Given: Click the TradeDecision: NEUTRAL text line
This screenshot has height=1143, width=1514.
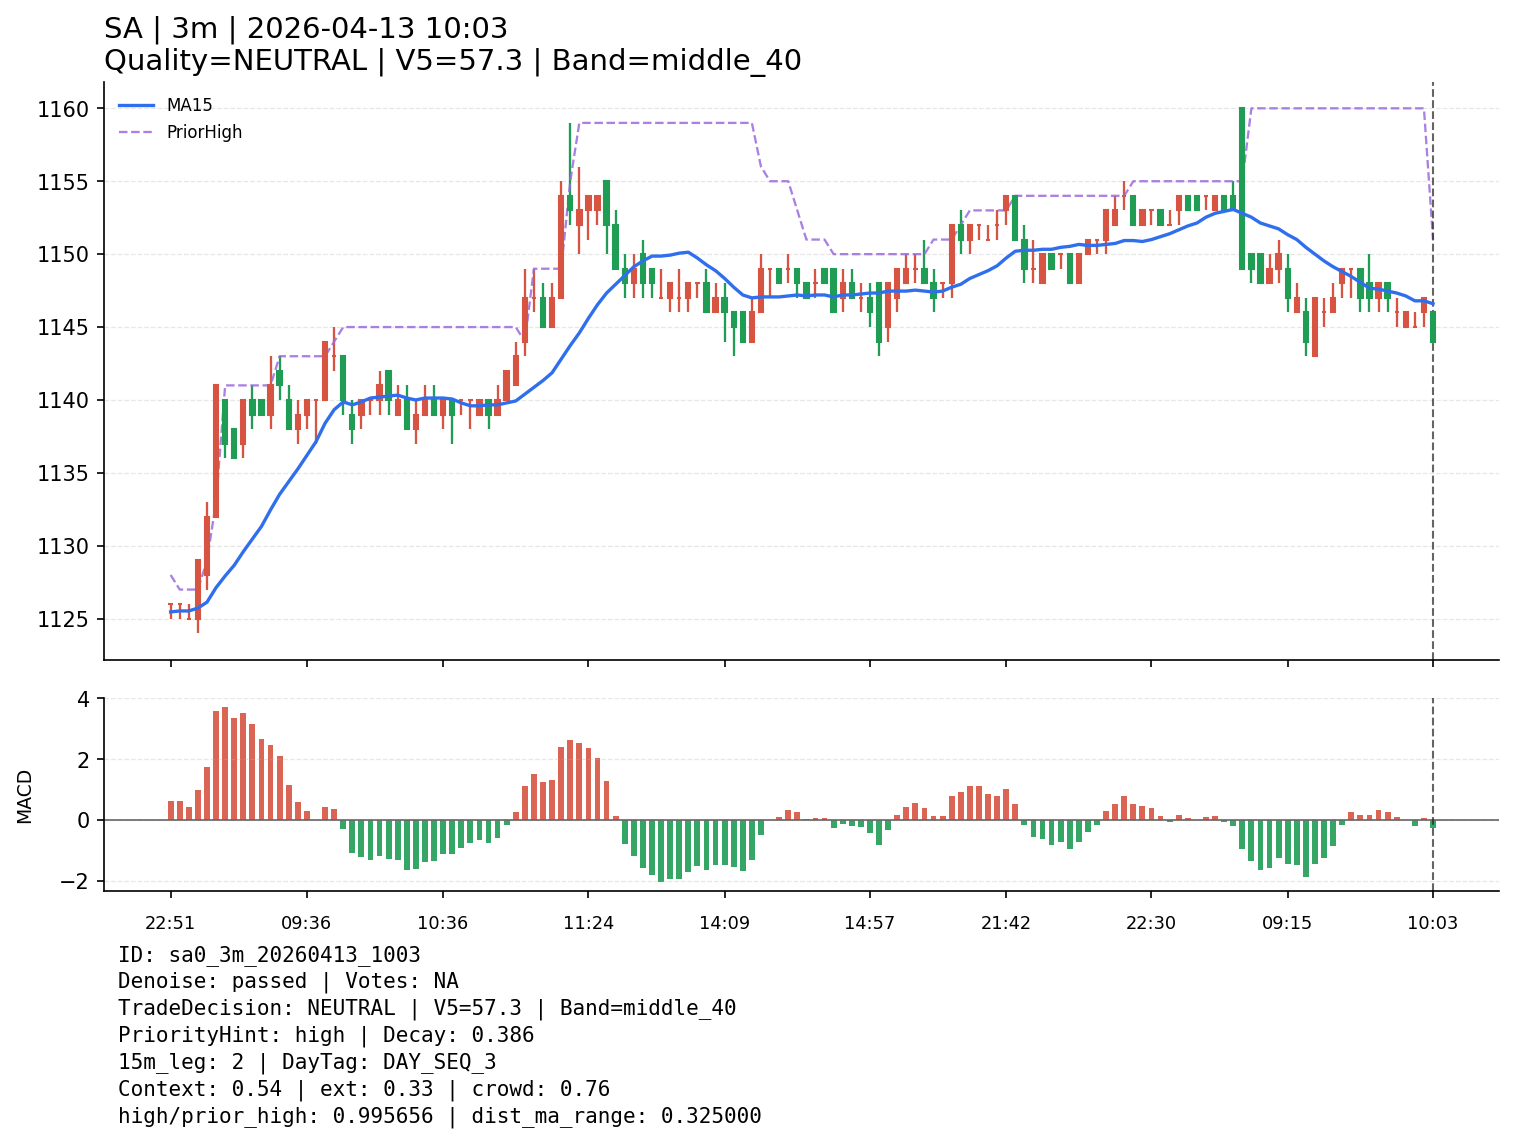Looking at the screenshot, I should 427,1008.
